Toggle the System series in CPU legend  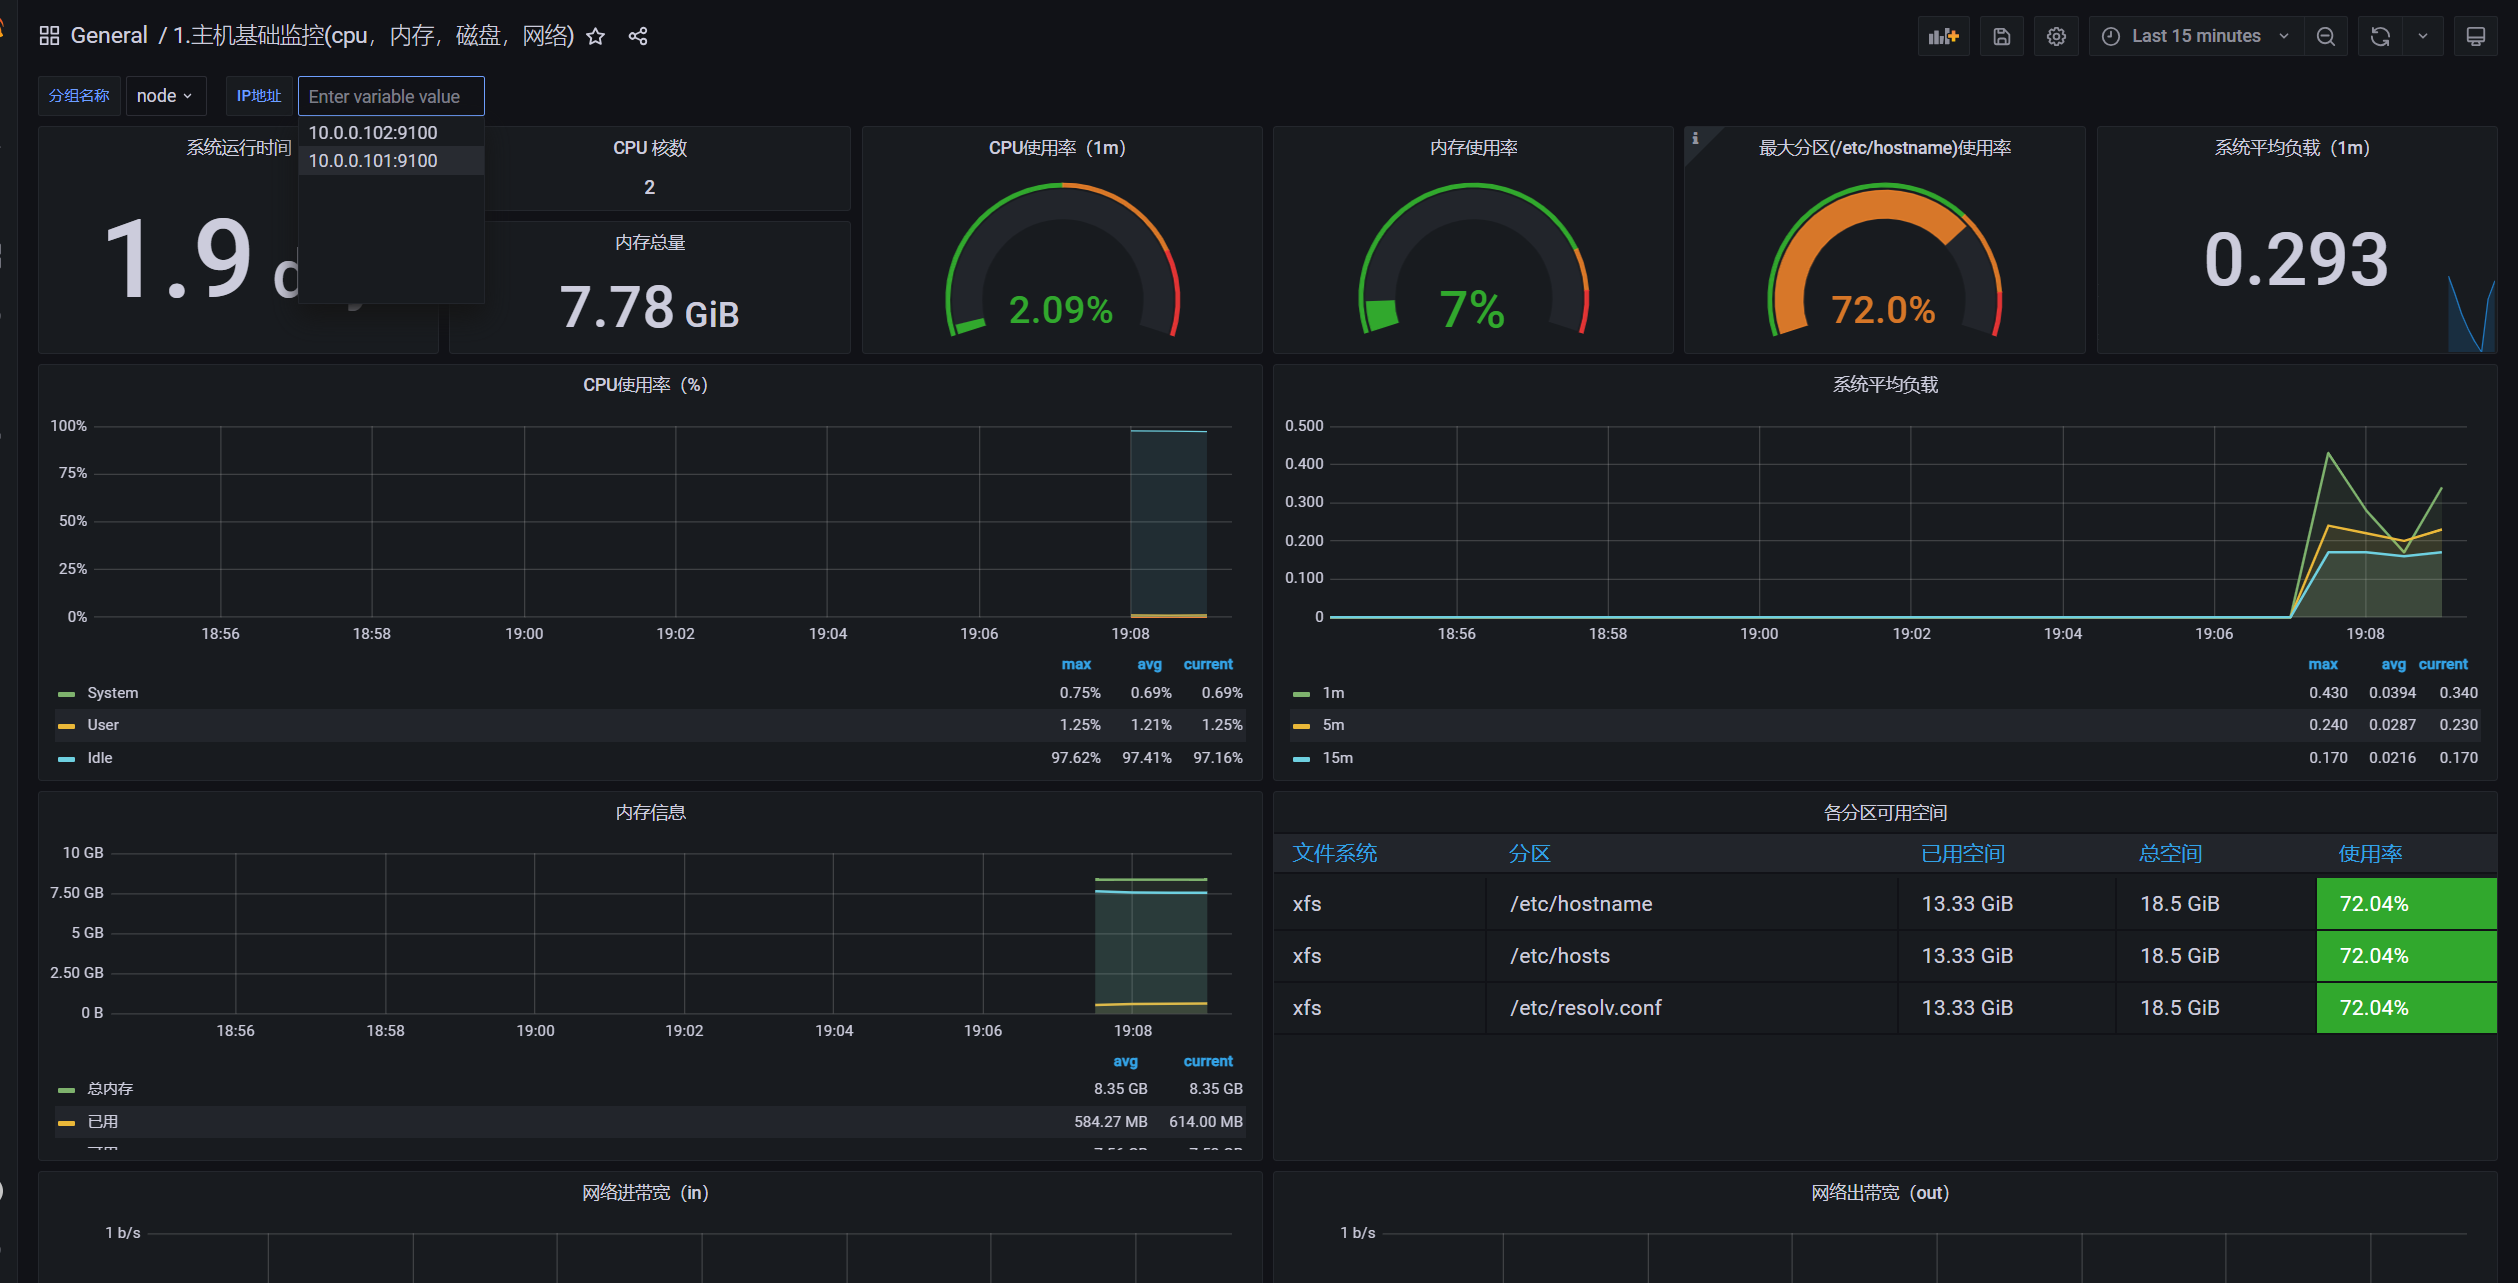(113, 693)
